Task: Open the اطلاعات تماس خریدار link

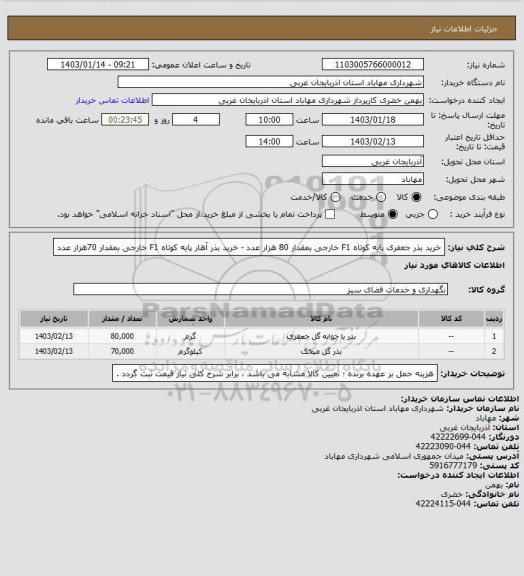Action: [x=112, y=100]
